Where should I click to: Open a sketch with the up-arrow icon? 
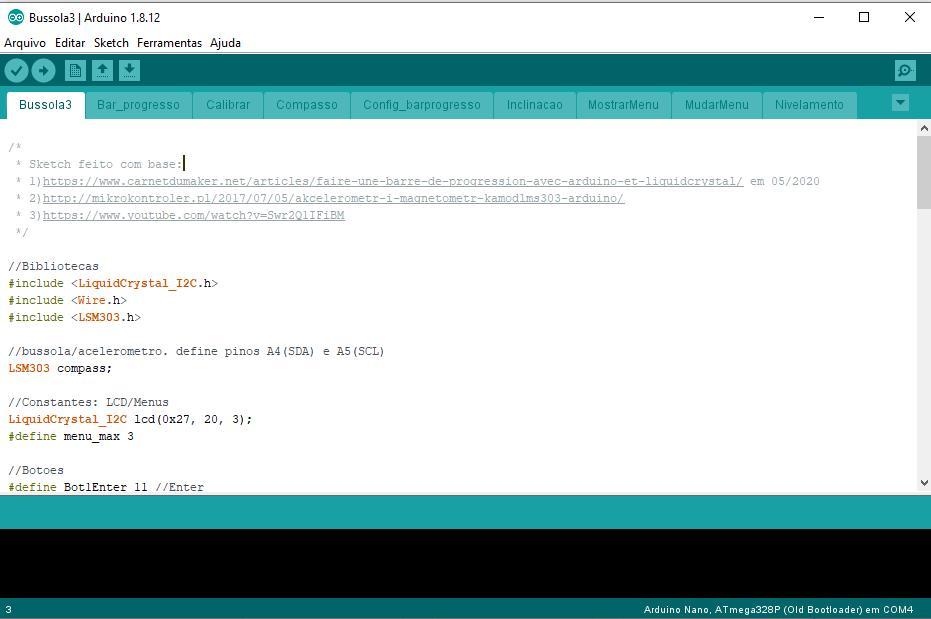102,71
